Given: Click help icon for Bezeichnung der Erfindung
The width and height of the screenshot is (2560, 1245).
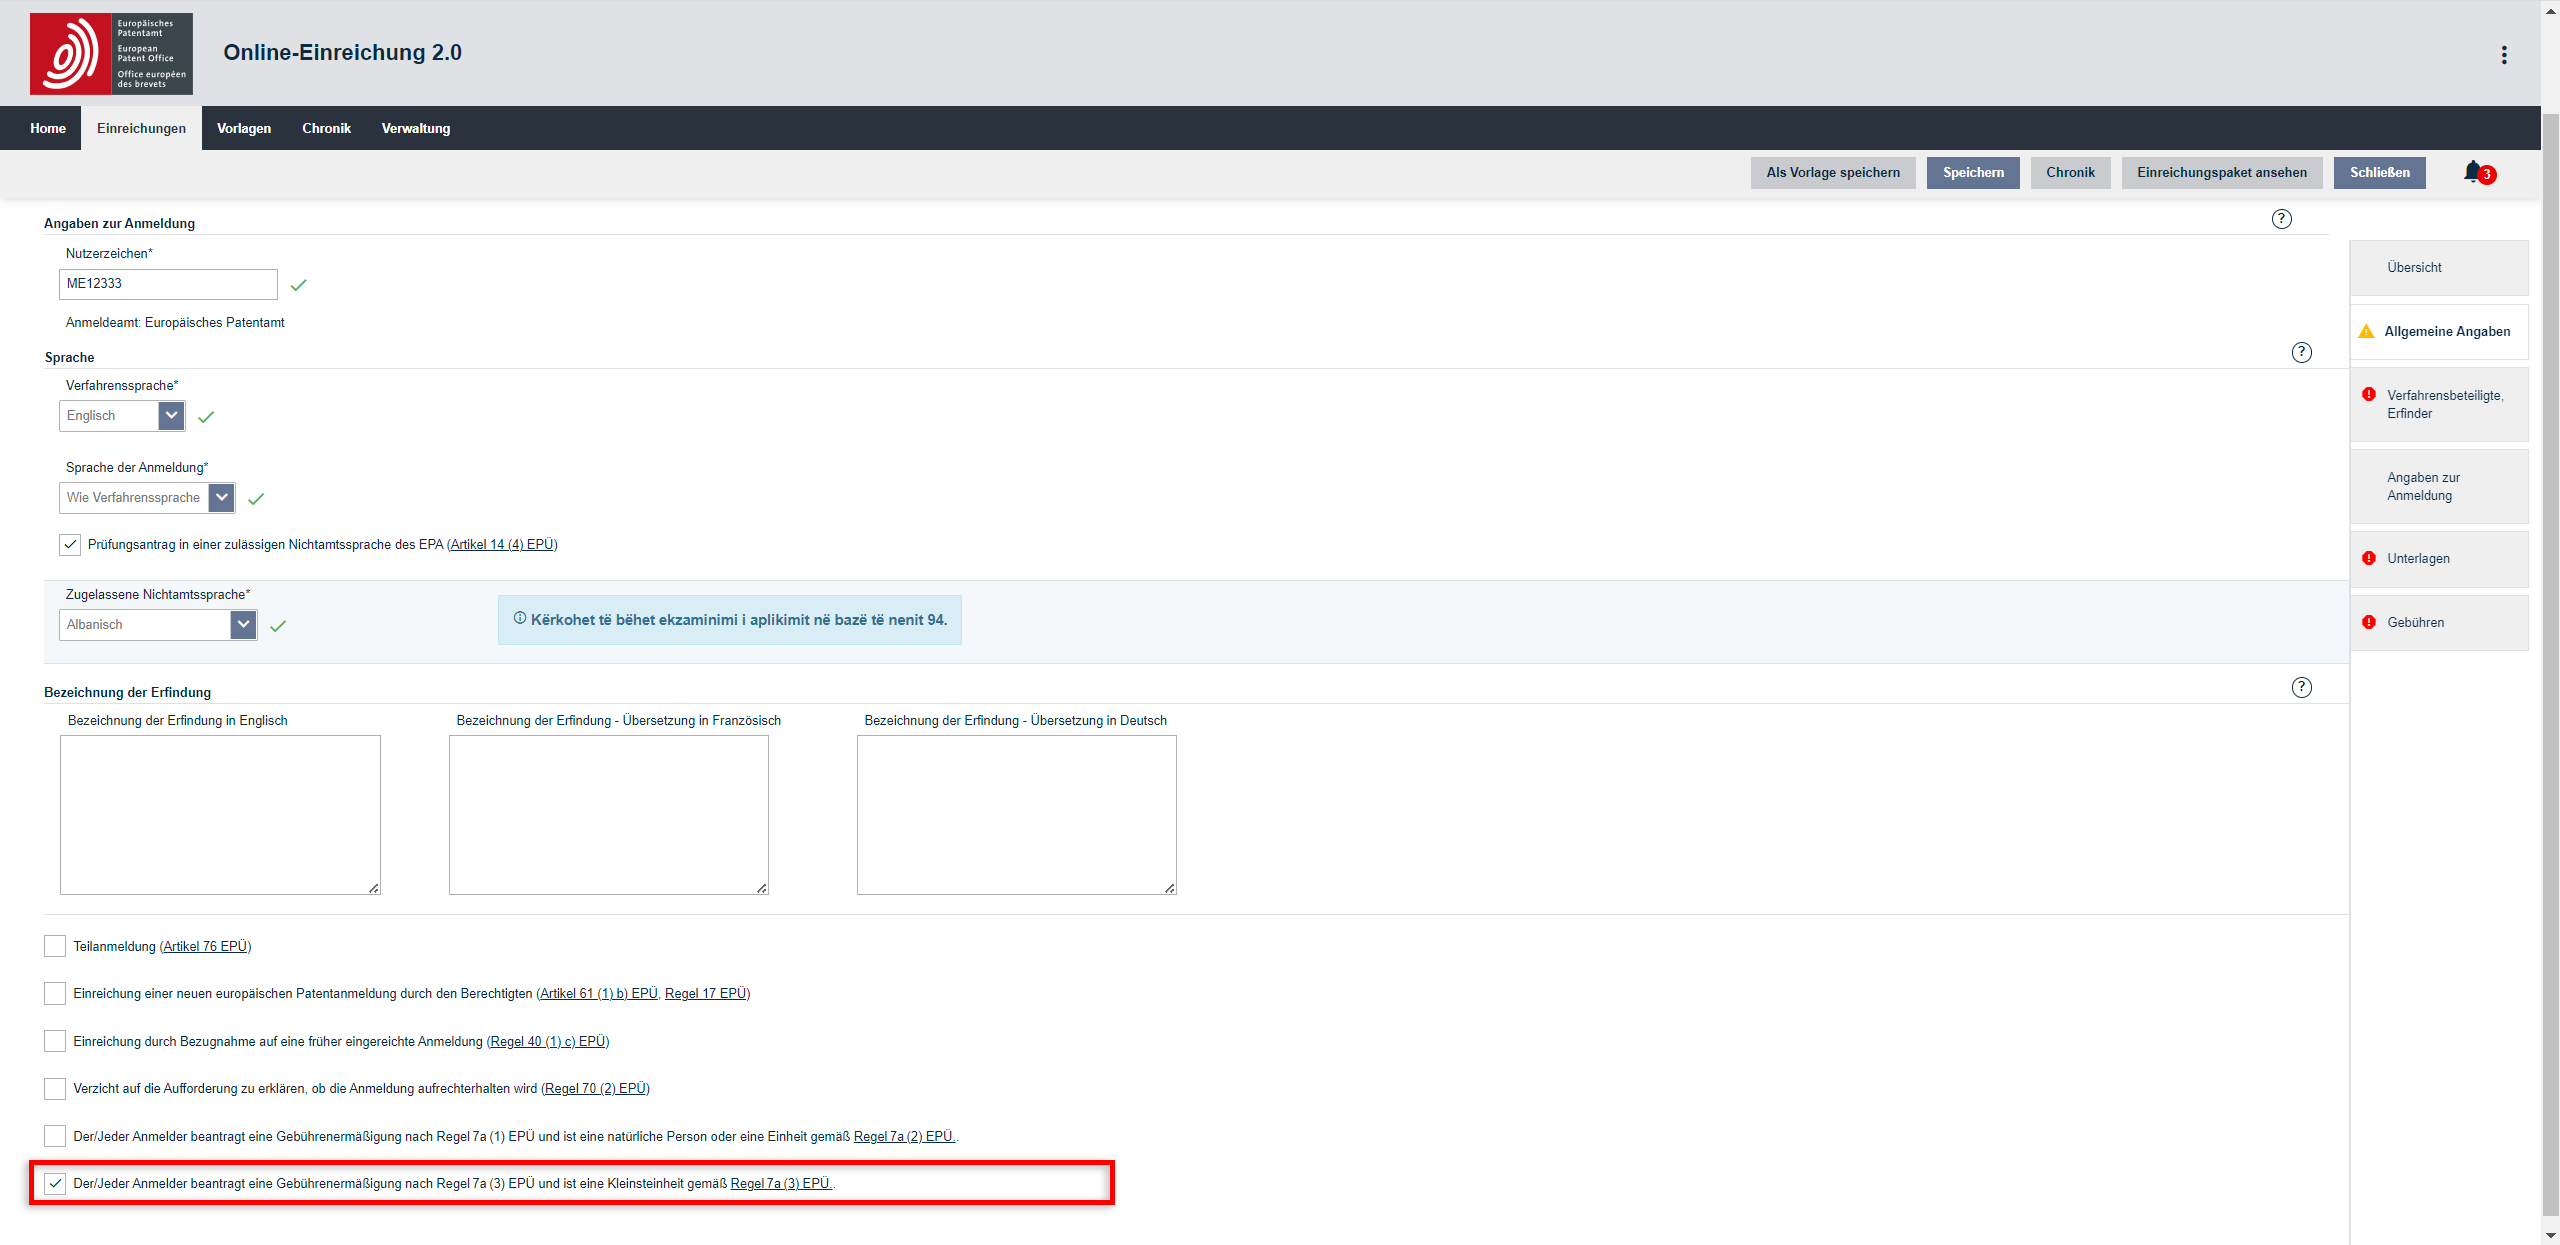Looking at the screenshot, I should pos(2301,687).
